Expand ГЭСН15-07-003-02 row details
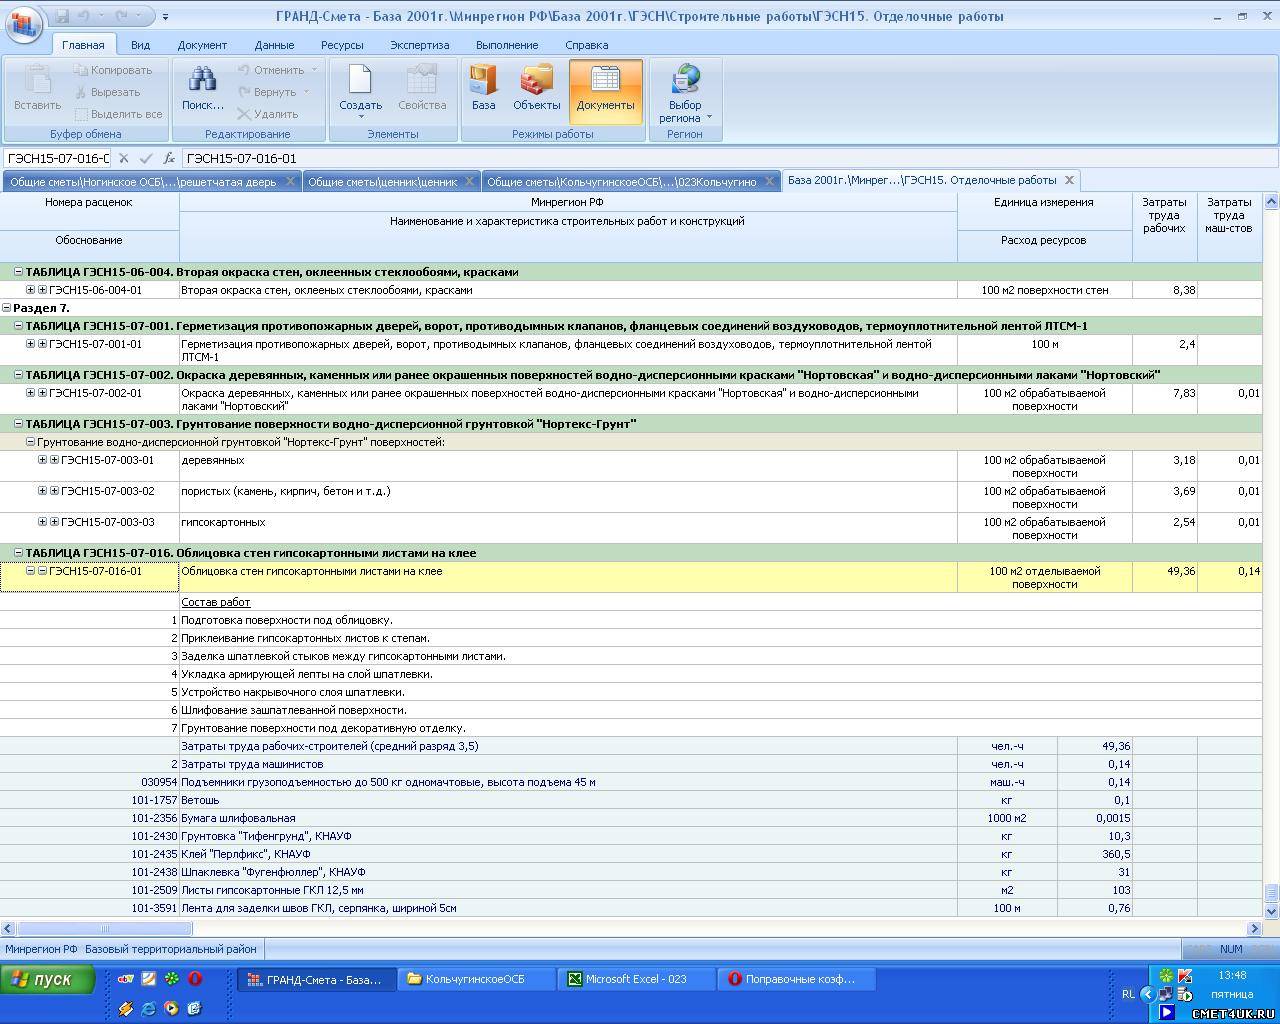Screen dimensions: 1280x1024 coord(42,491)
